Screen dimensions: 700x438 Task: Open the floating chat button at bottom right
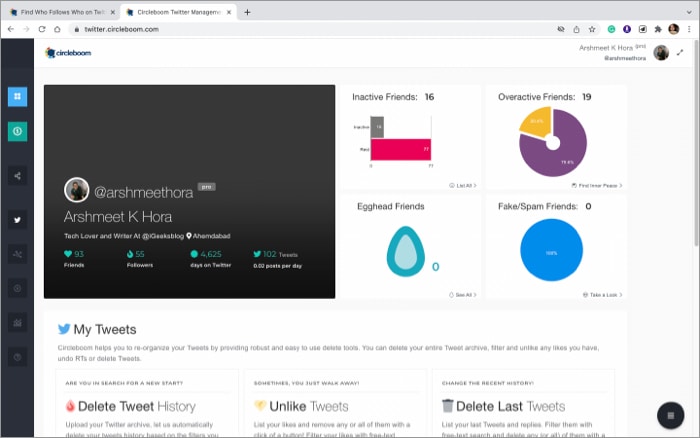point(670,415)
